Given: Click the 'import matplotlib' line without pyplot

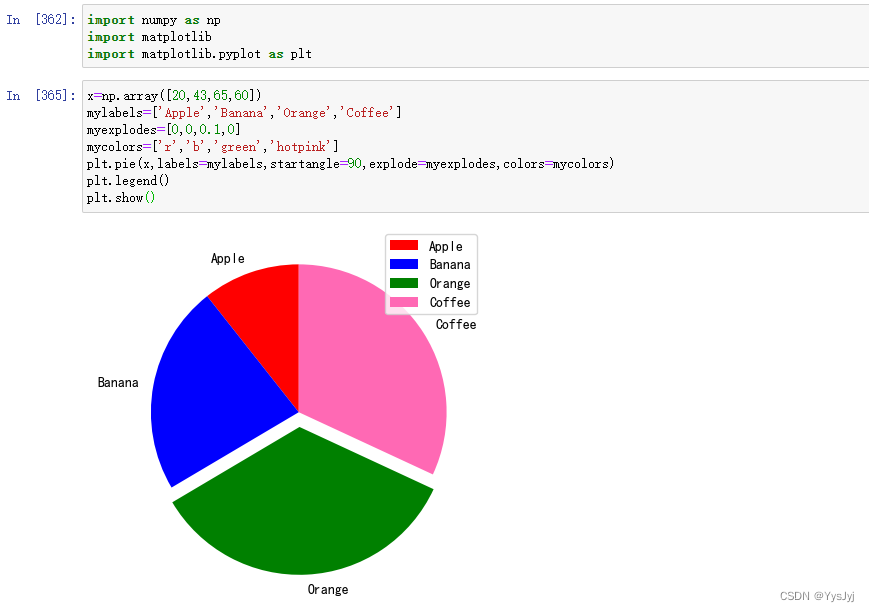Looking at the screenshot, I should [149, 37].
